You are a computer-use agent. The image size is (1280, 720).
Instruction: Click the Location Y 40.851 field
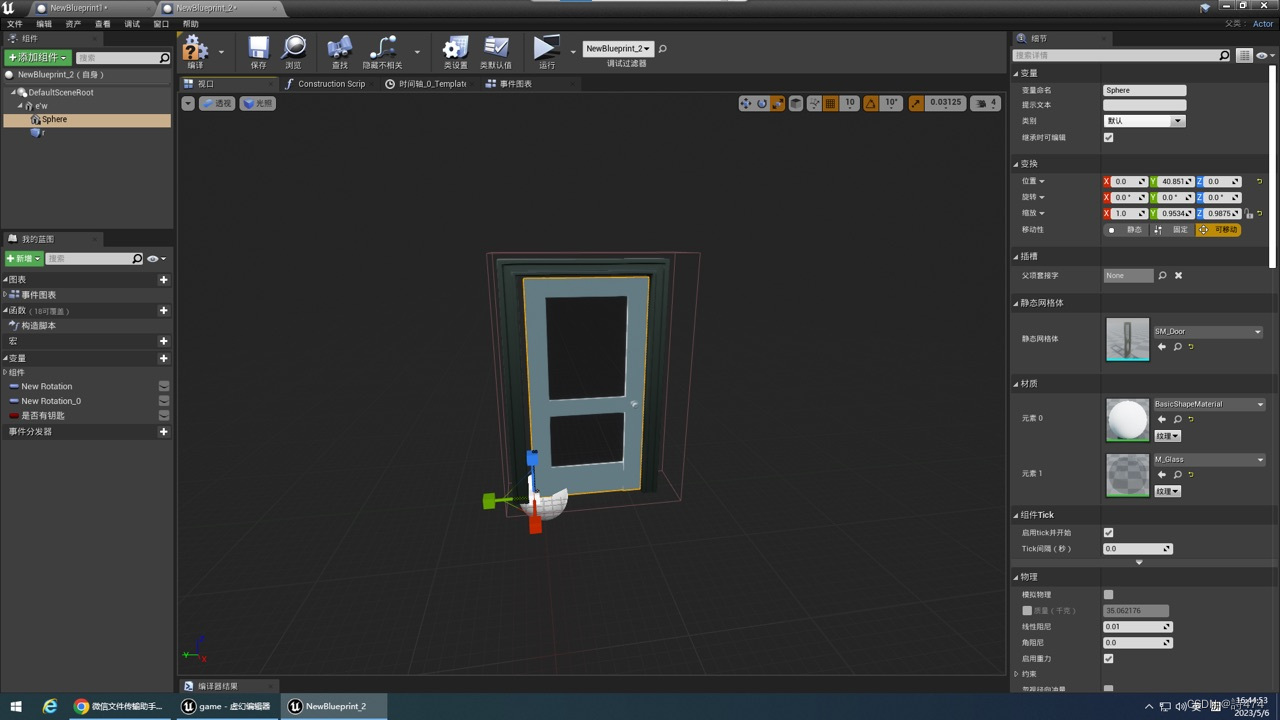pyautogui.click(x=1173, y=182)
